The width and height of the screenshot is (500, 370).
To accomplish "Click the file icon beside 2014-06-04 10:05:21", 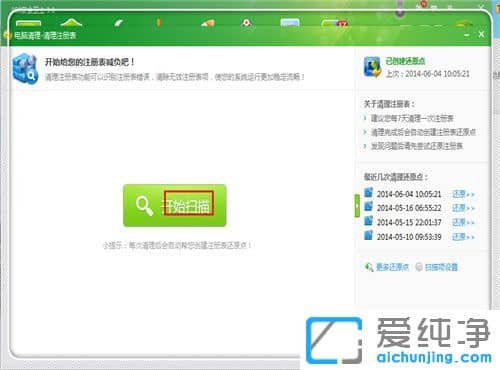I will coord(368,192).
